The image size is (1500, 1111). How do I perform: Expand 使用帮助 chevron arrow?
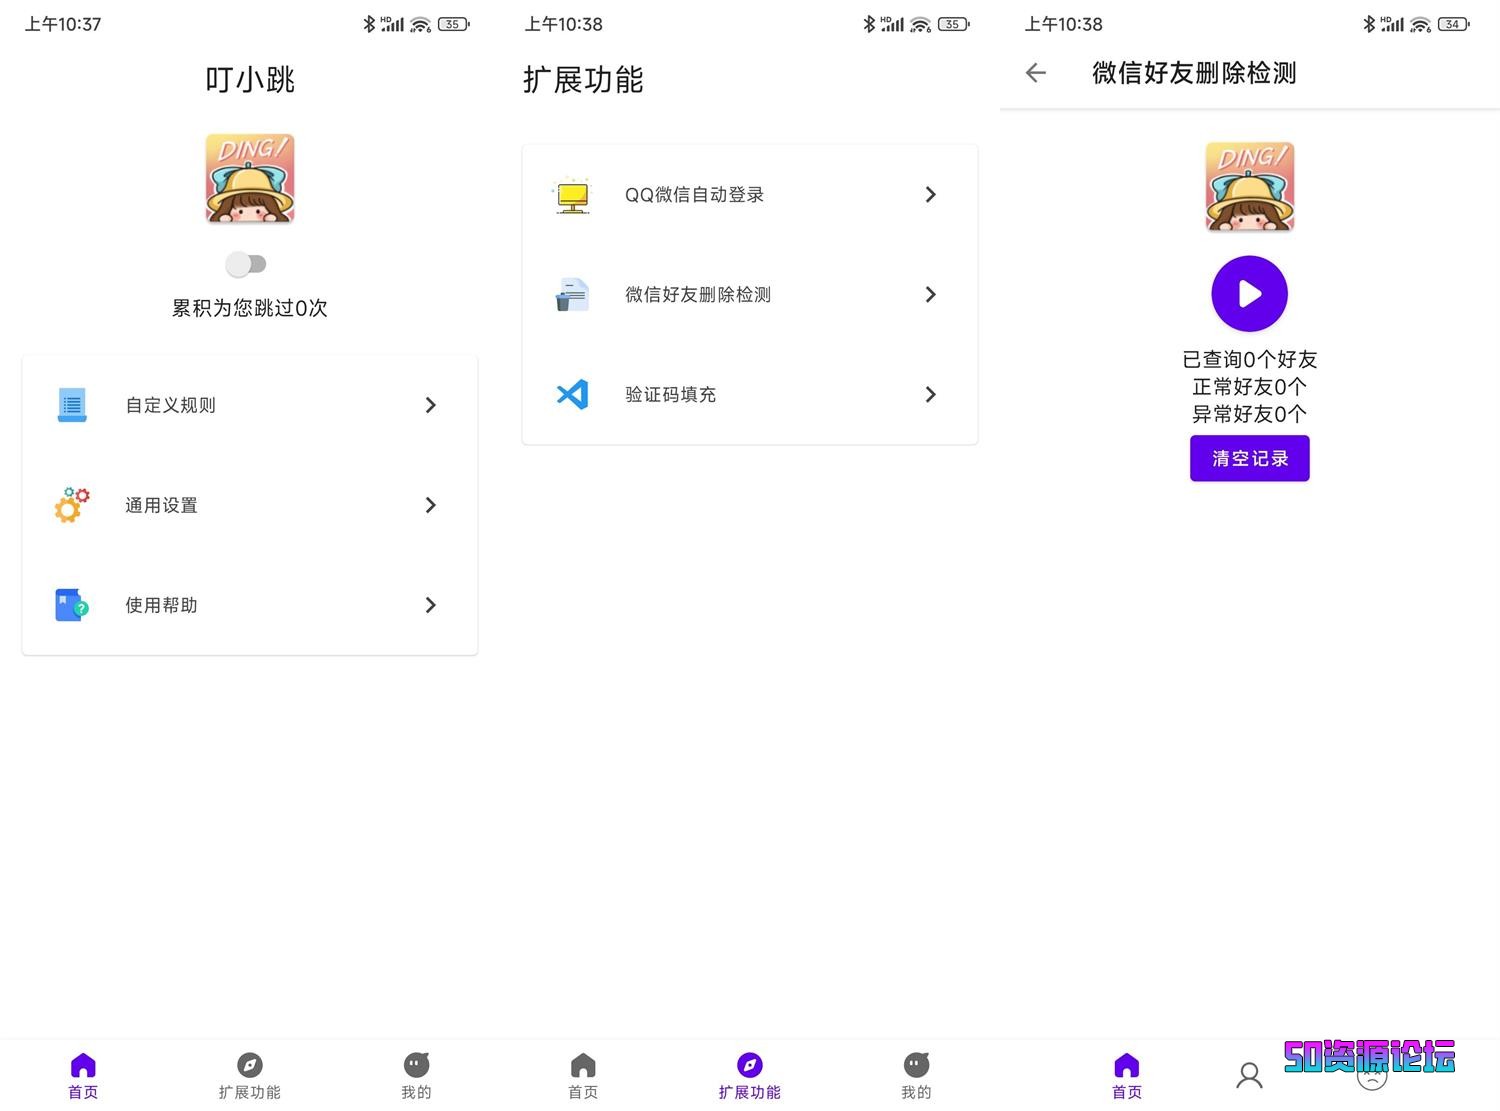click(x=431, y=605)
